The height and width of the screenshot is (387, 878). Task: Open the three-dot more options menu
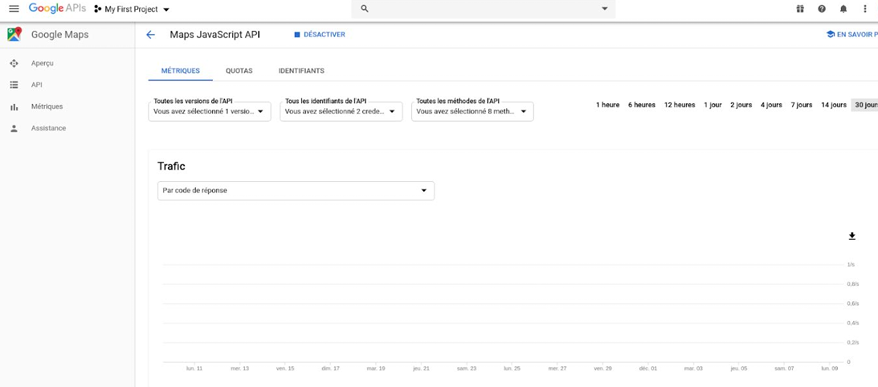pos(865,9)
